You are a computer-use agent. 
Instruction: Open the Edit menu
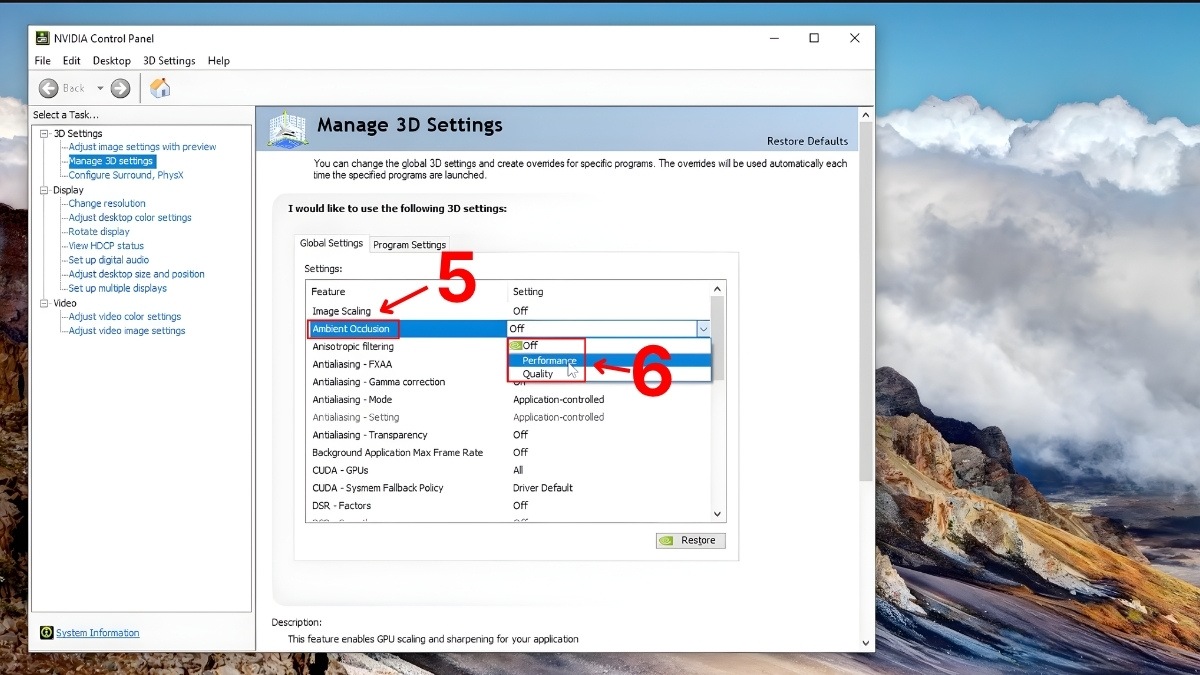(71, 61)
